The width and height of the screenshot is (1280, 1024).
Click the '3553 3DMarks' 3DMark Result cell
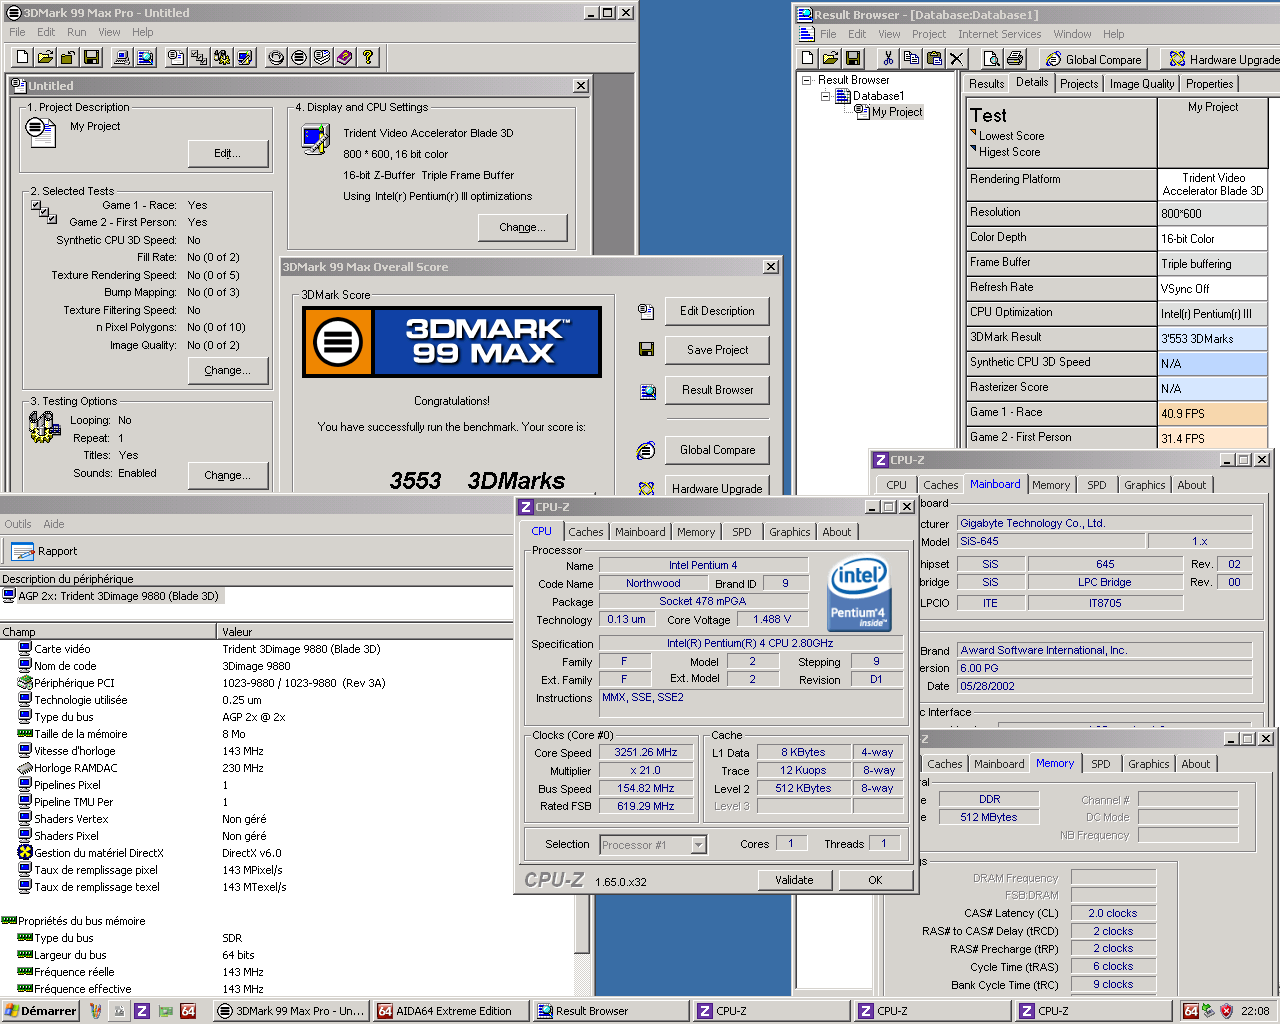coord(1213,338)
